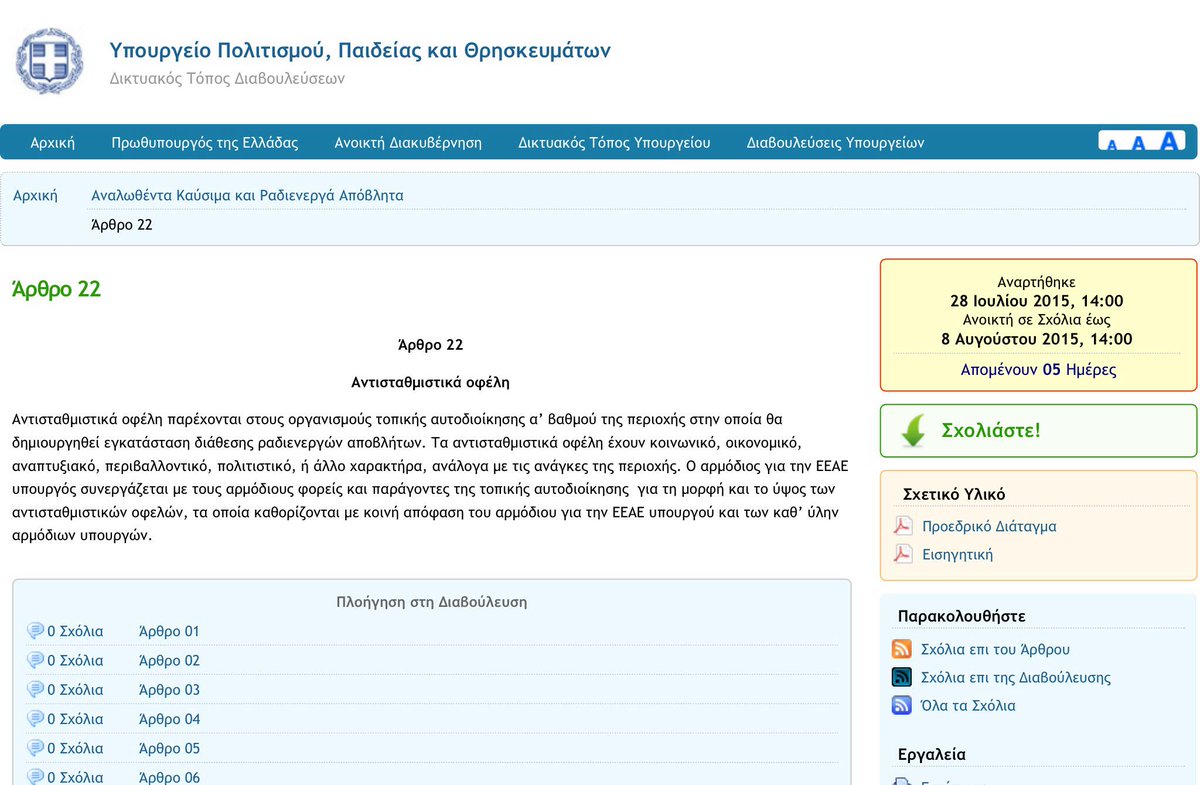This screenshot has width=1200, height=785.
Task: Navigate to Άρθρο 06
Action: coord(169,776)
